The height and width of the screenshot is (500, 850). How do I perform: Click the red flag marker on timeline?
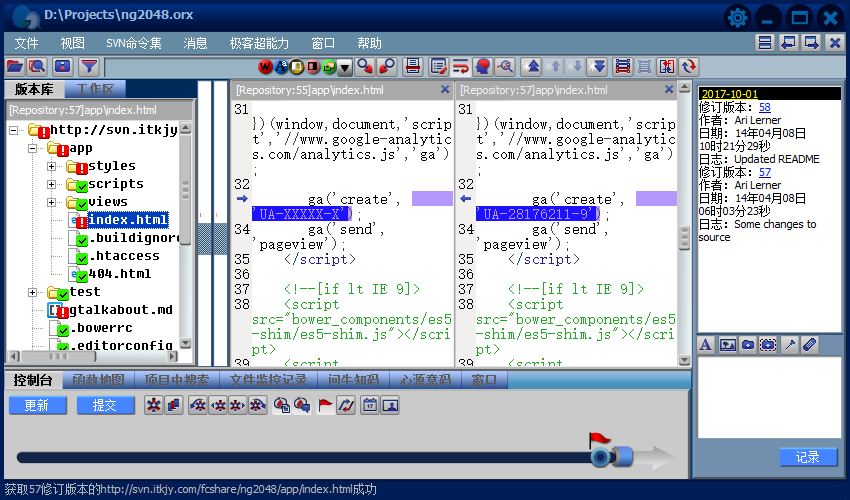tap(599, 439)
